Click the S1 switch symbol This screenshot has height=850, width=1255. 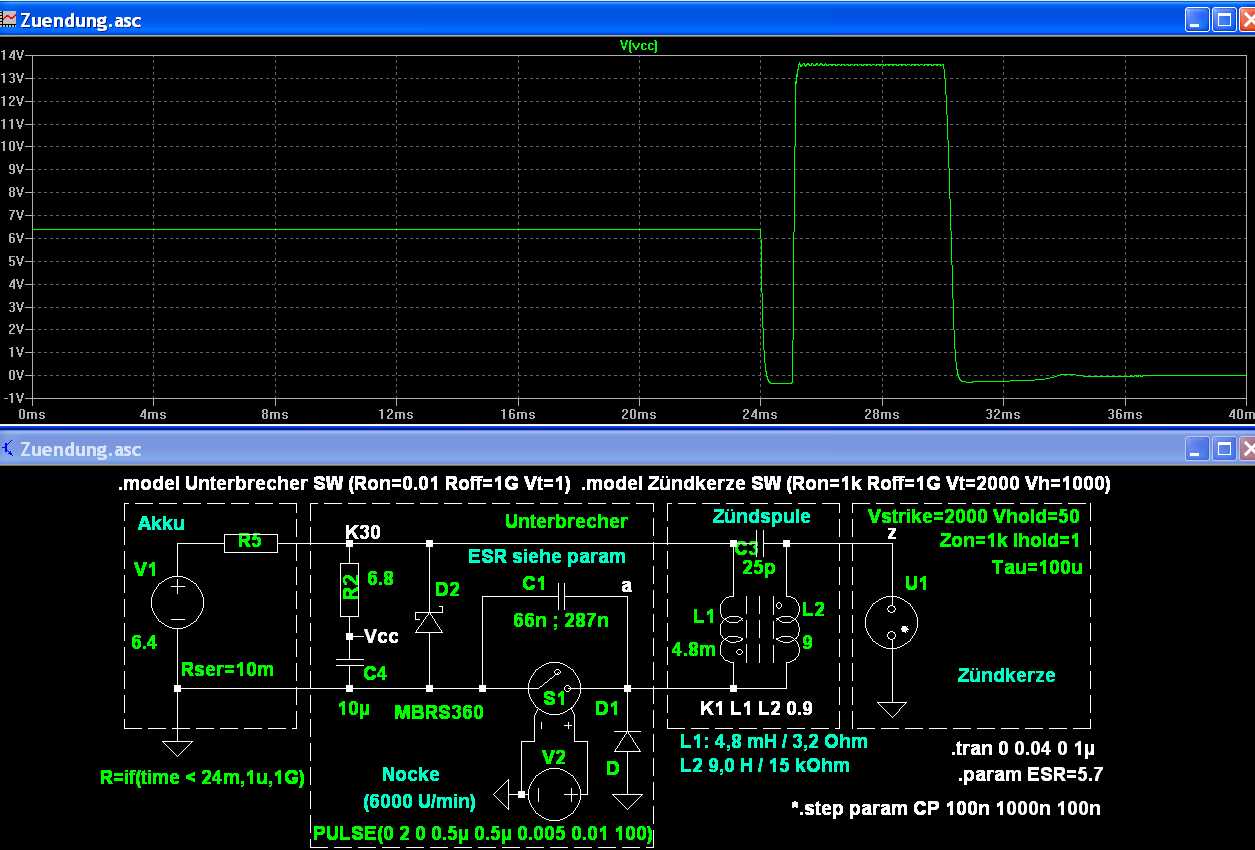(x=553, y=689)
